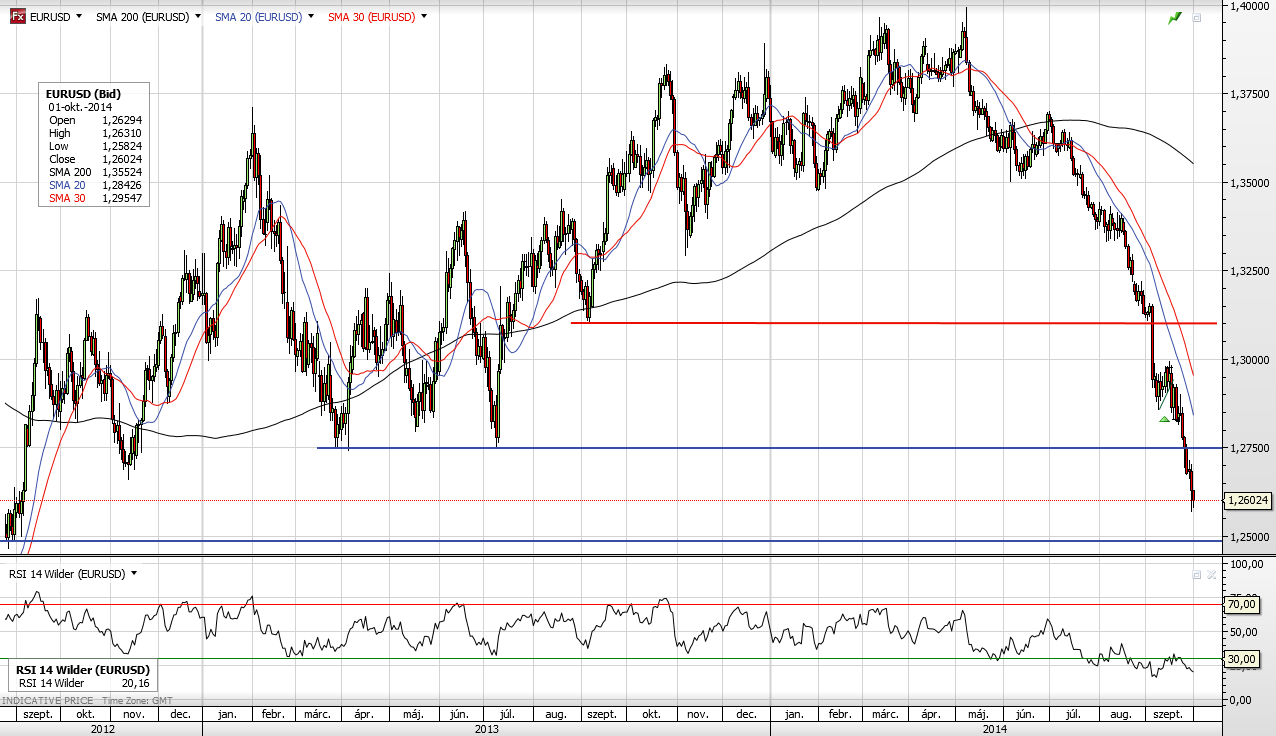Click the Low 1,25824 value
This screenshot has height=736, width=1276.
121,146
